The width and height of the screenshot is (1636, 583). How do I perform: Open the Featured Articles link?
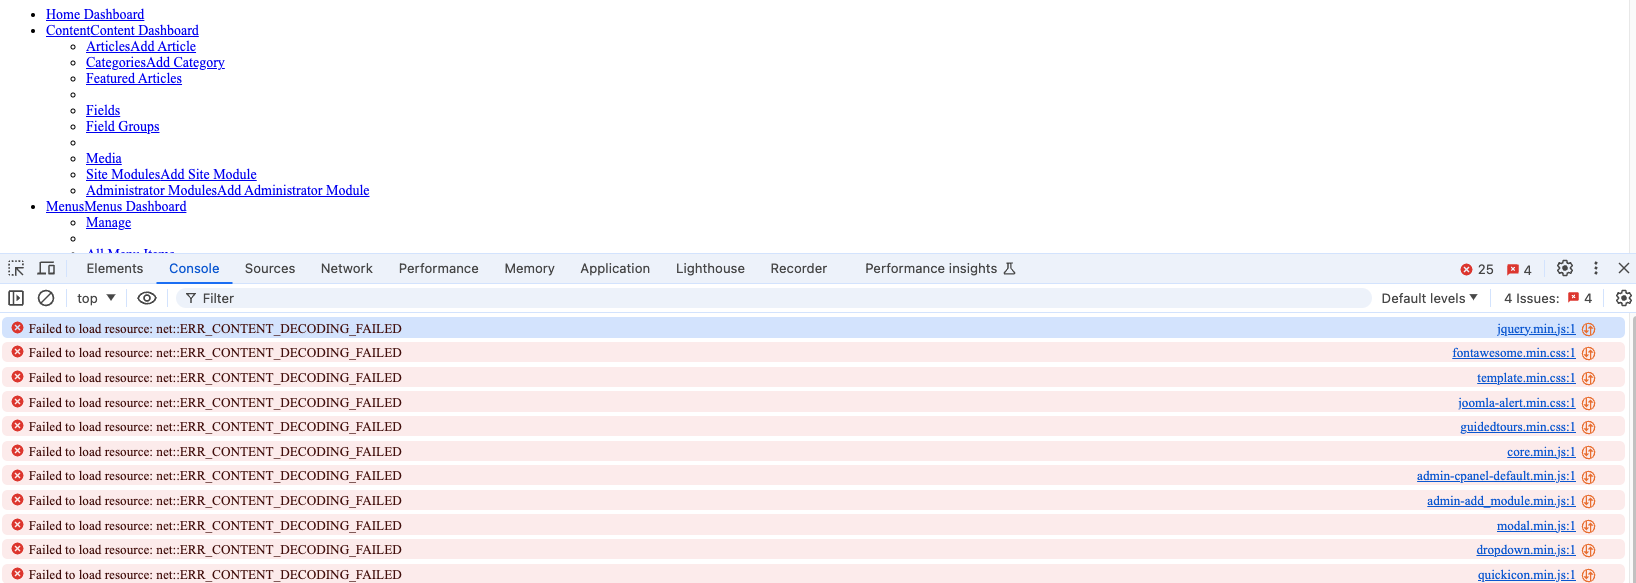click(x=134, y=78)
